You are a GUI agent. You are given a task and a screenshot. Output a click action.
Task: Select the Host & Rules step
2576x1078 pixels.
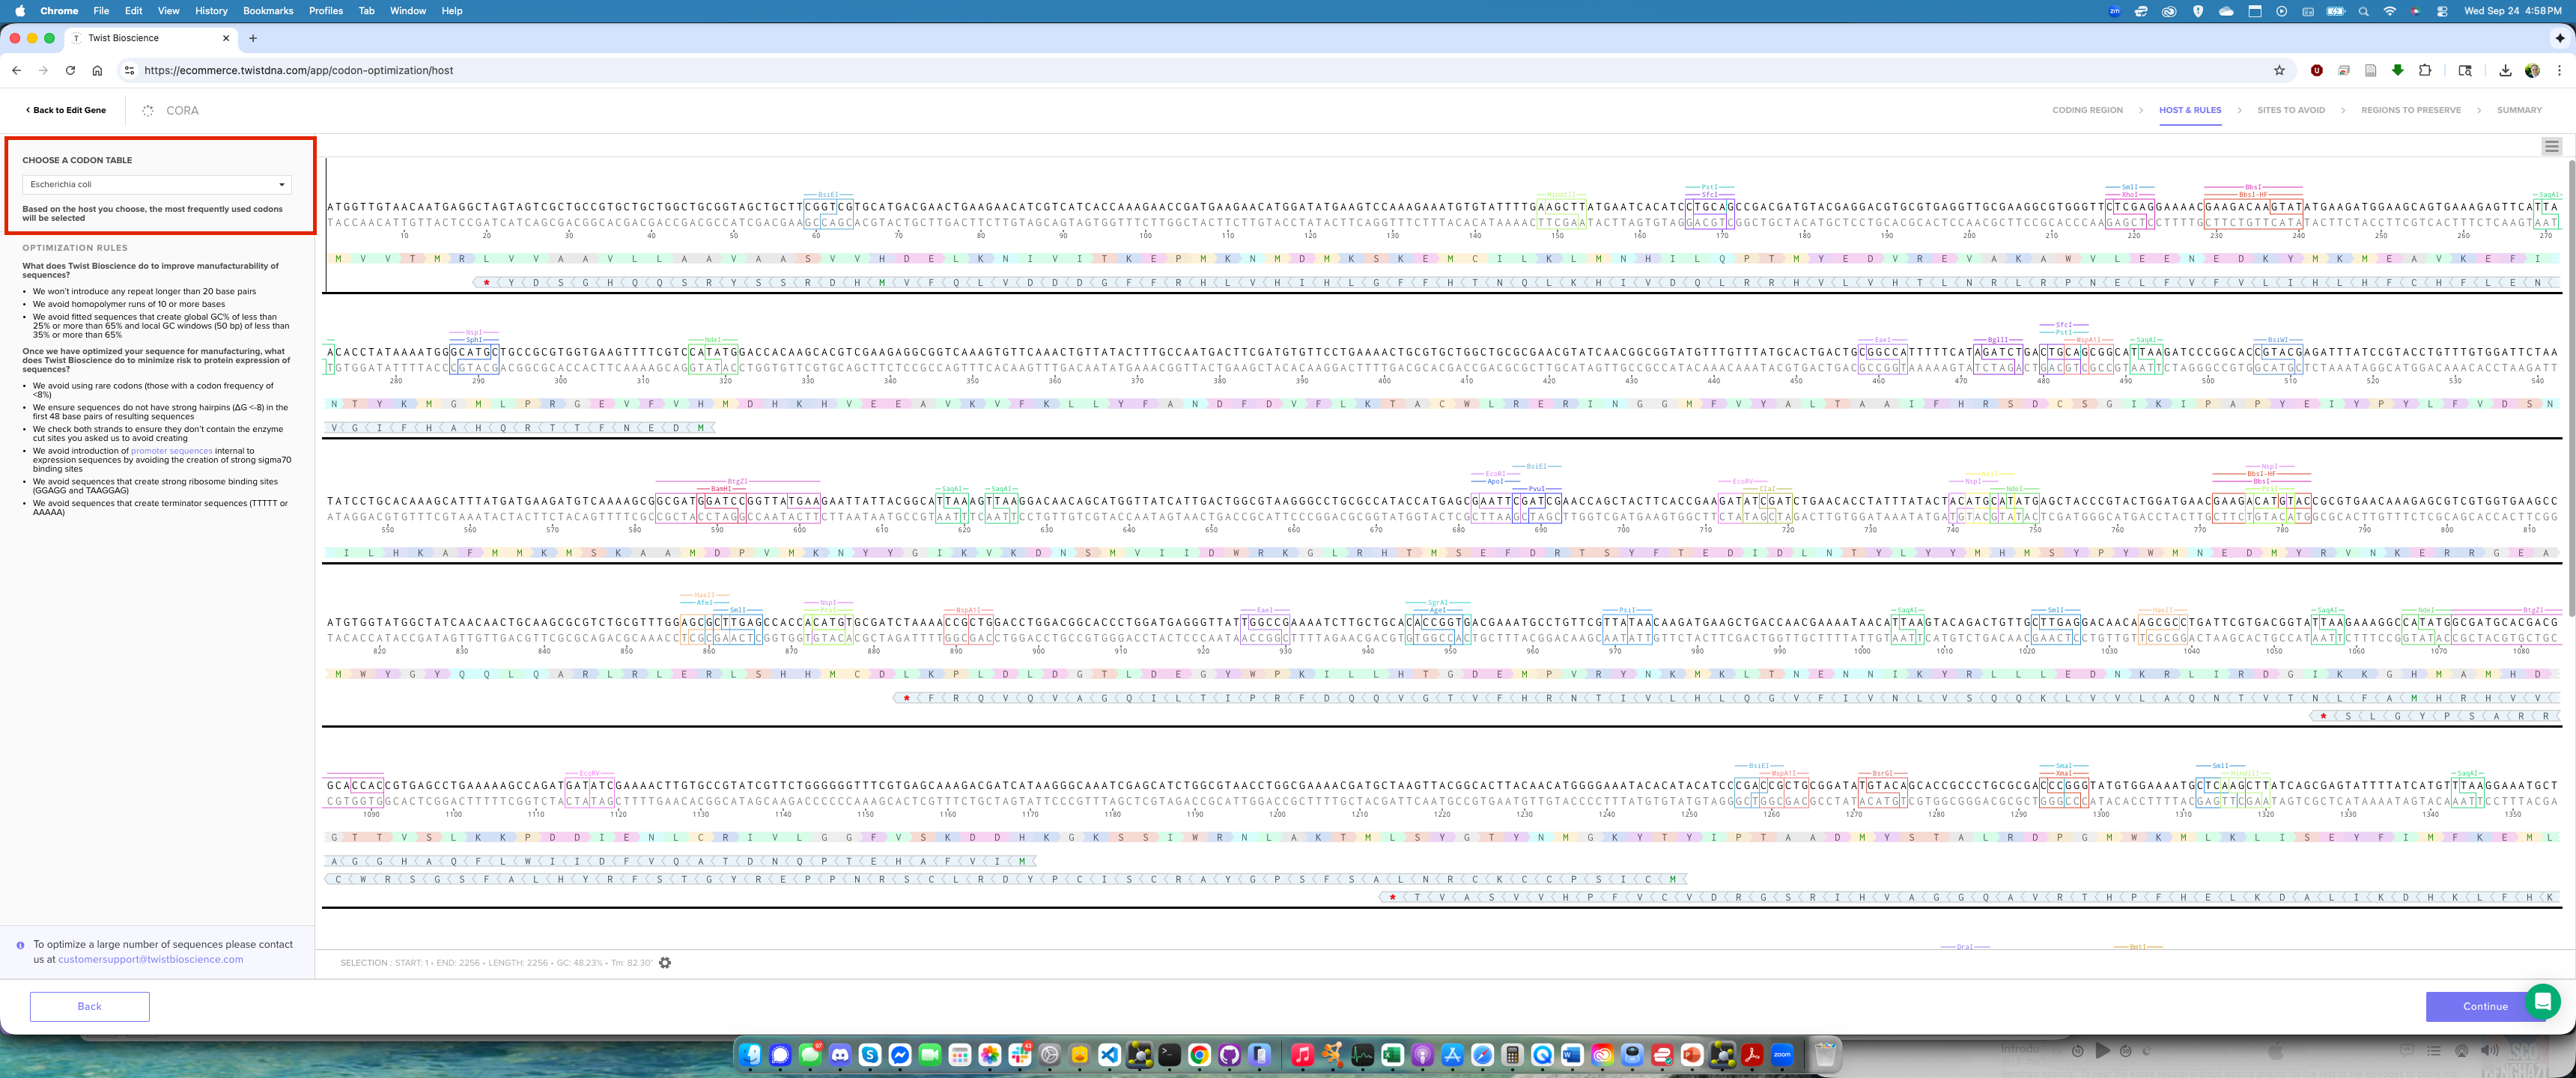click(x=2190, y=110)
